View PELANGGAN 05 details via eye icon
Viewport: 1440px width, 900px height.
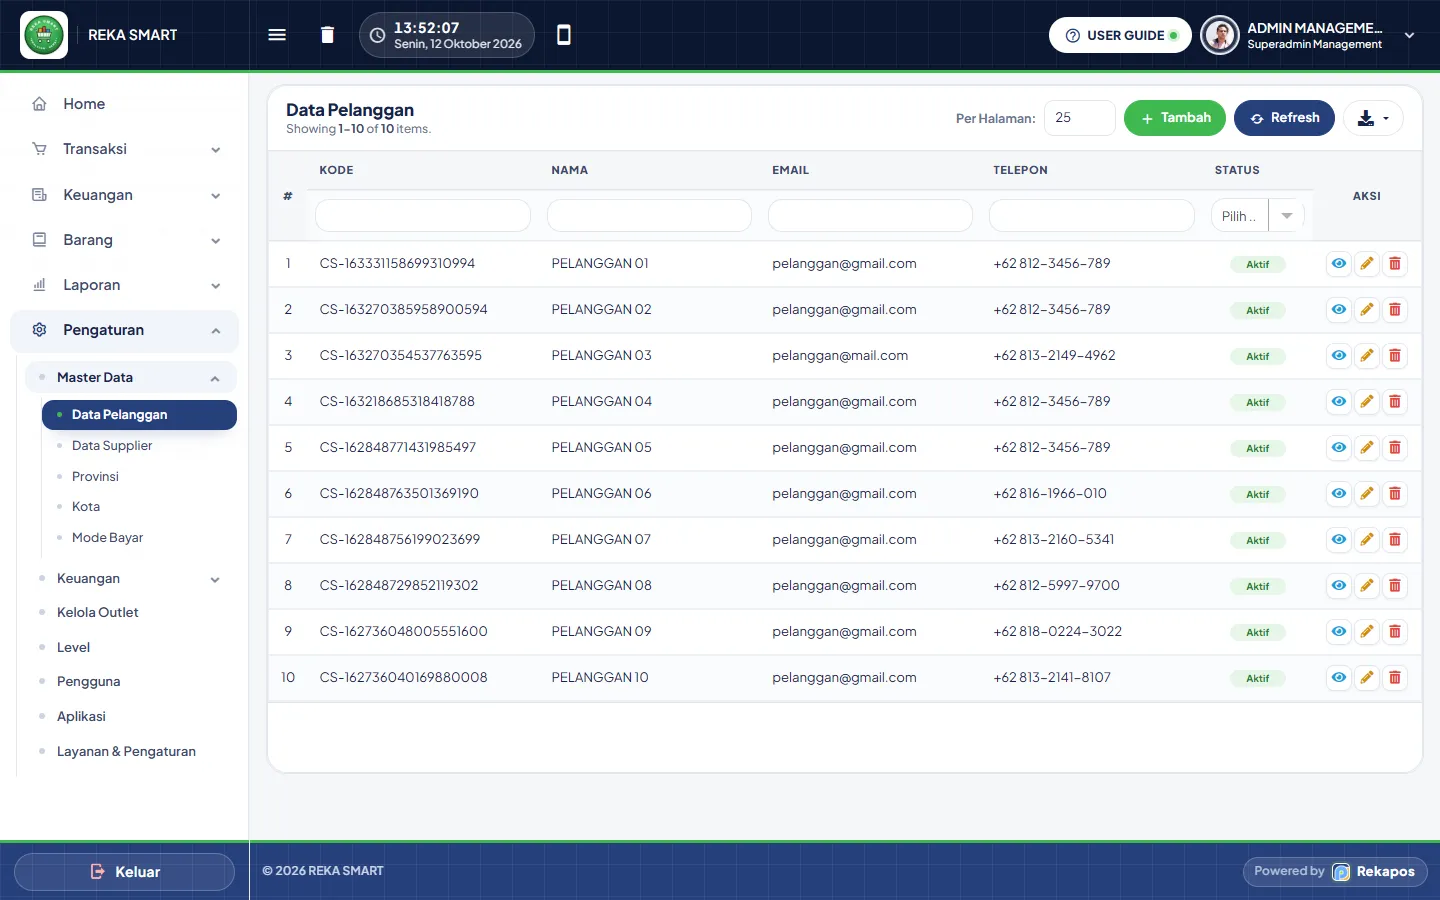click(x=1339, y=448)
